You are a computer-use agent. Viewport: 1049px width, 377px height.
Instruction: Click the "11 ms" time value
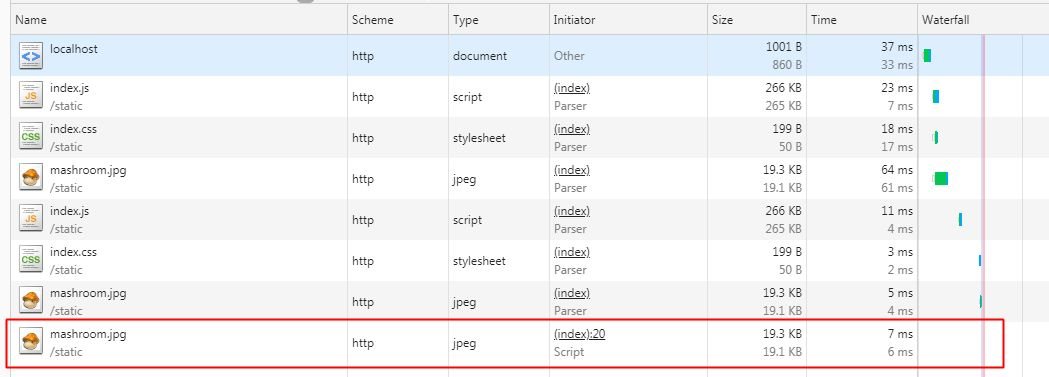point(897,211)
